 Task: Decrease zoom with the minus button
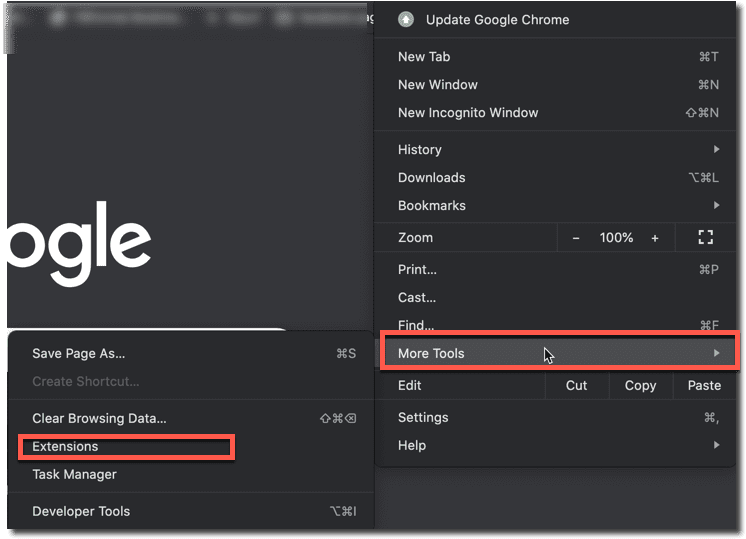click(576, 238)
